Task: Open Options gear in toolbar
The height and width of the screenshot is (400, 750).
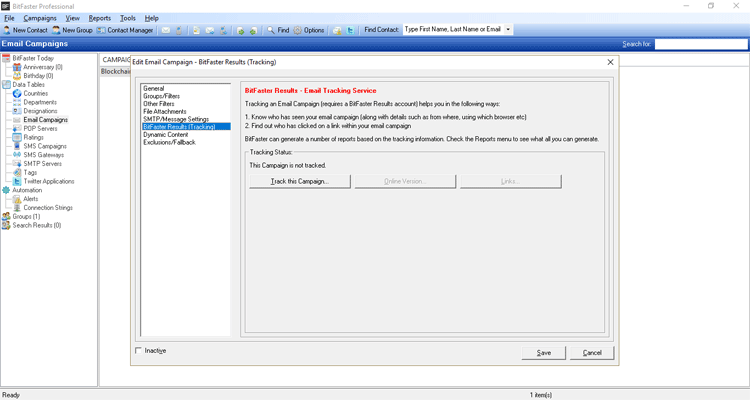Action: [x=298, y=30]
